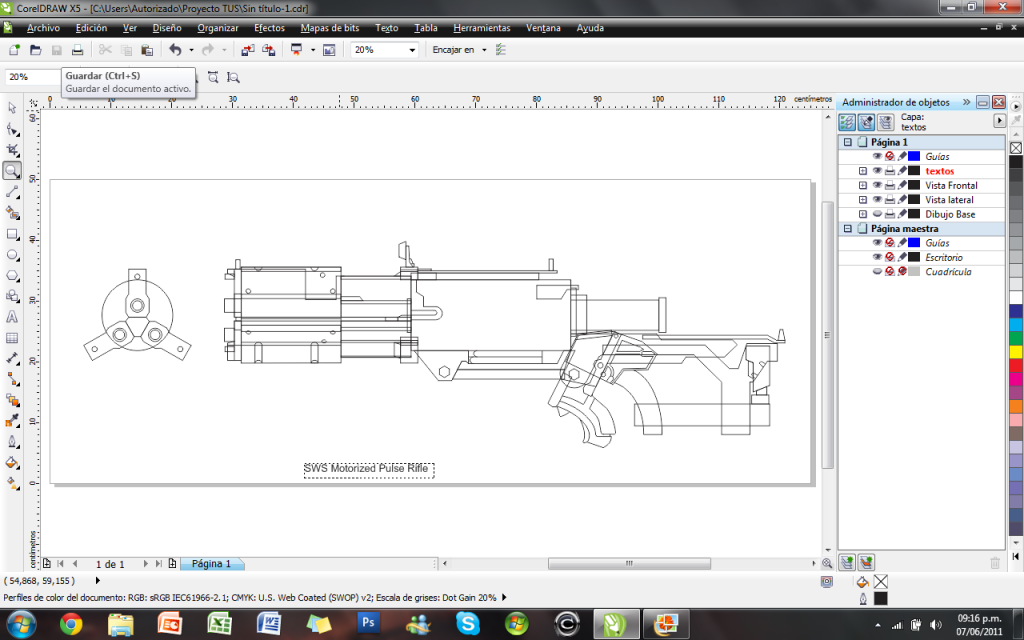Click the Undo arrow icon

[x=175, y=50]
